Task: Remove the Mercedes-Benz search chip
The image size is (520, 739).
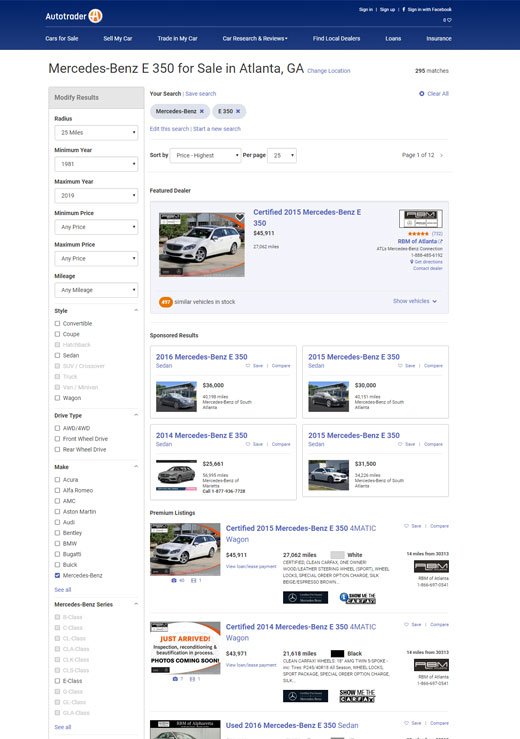Action: point(202,111)
